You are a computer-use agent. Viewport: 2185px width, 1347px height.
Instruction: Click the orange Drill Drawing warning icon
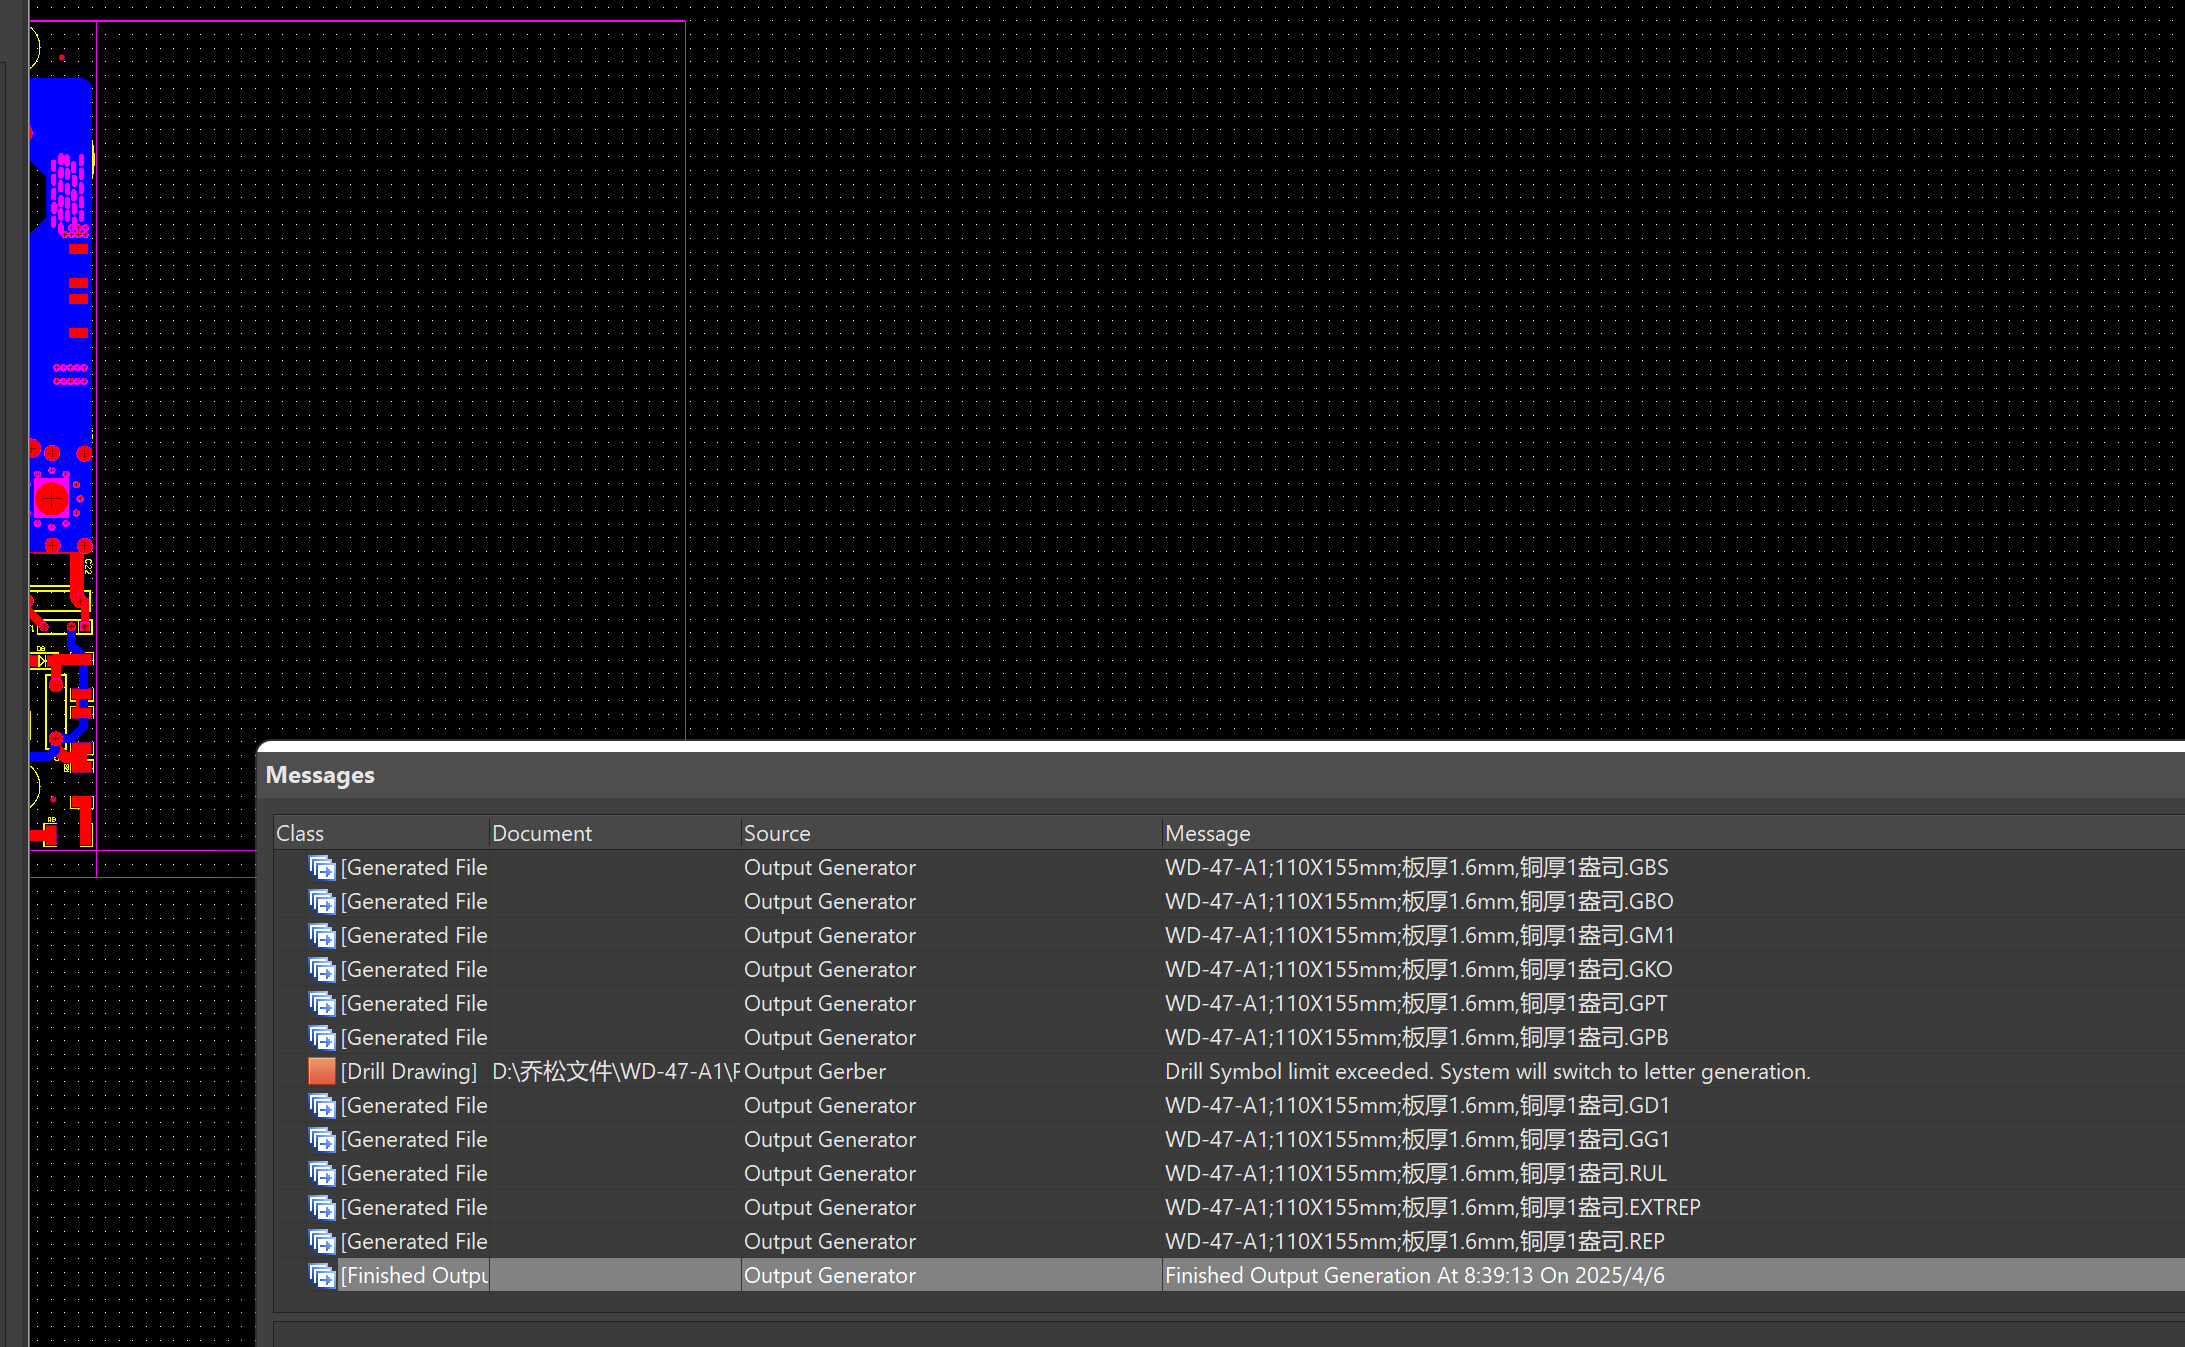pyautogui.click(x=322, y=1072)
